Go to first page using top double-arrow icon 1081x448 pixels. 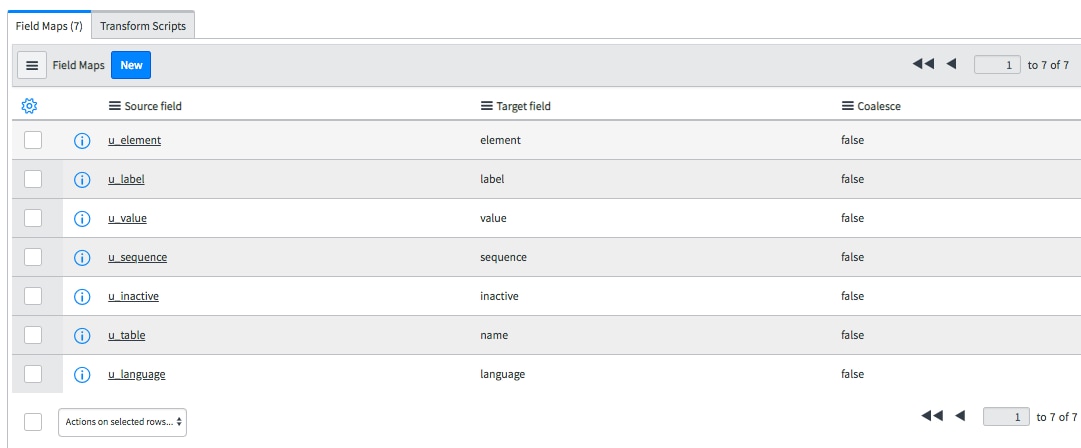tap(923, 64)
